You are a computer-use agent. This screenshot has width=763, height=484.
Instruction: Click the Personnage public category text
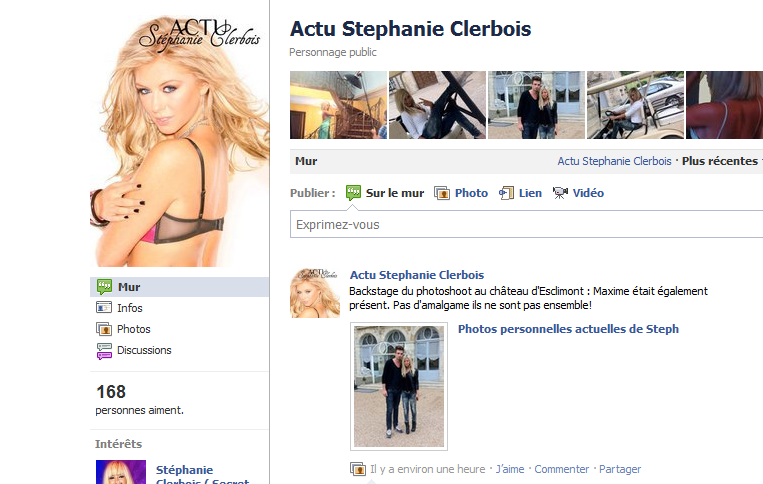pyautogui.click(x=333, y=52)
